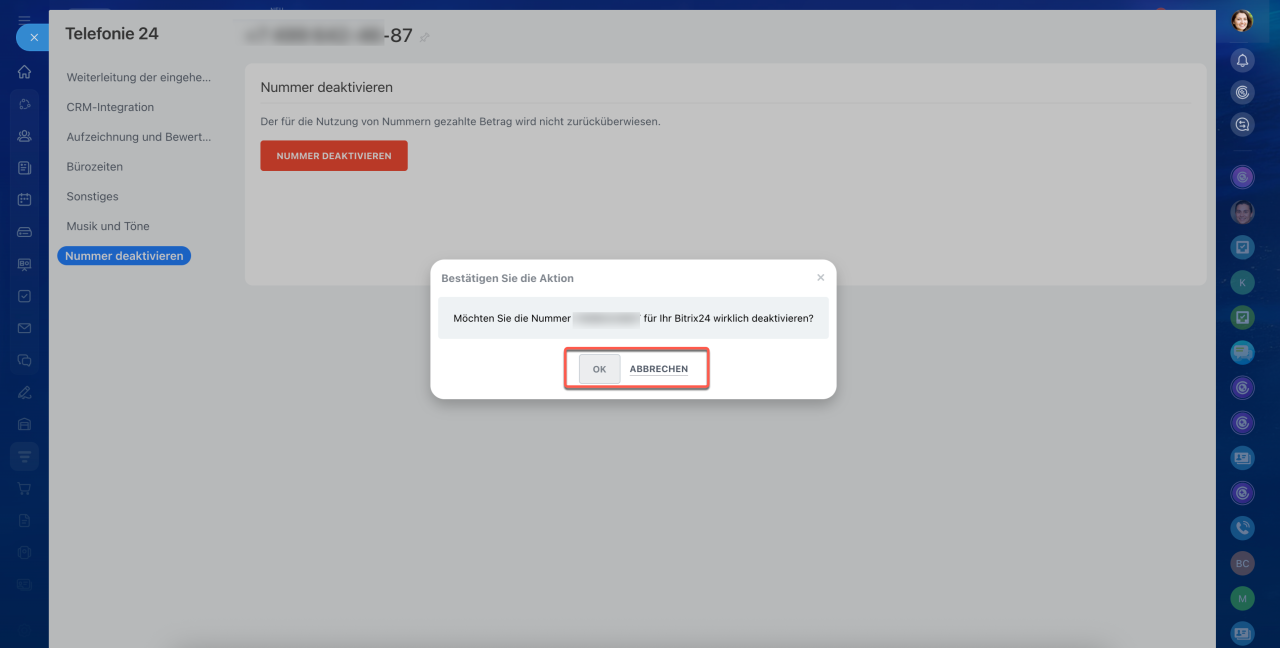Open the chat with the K avatar

tap(1242, 283)
